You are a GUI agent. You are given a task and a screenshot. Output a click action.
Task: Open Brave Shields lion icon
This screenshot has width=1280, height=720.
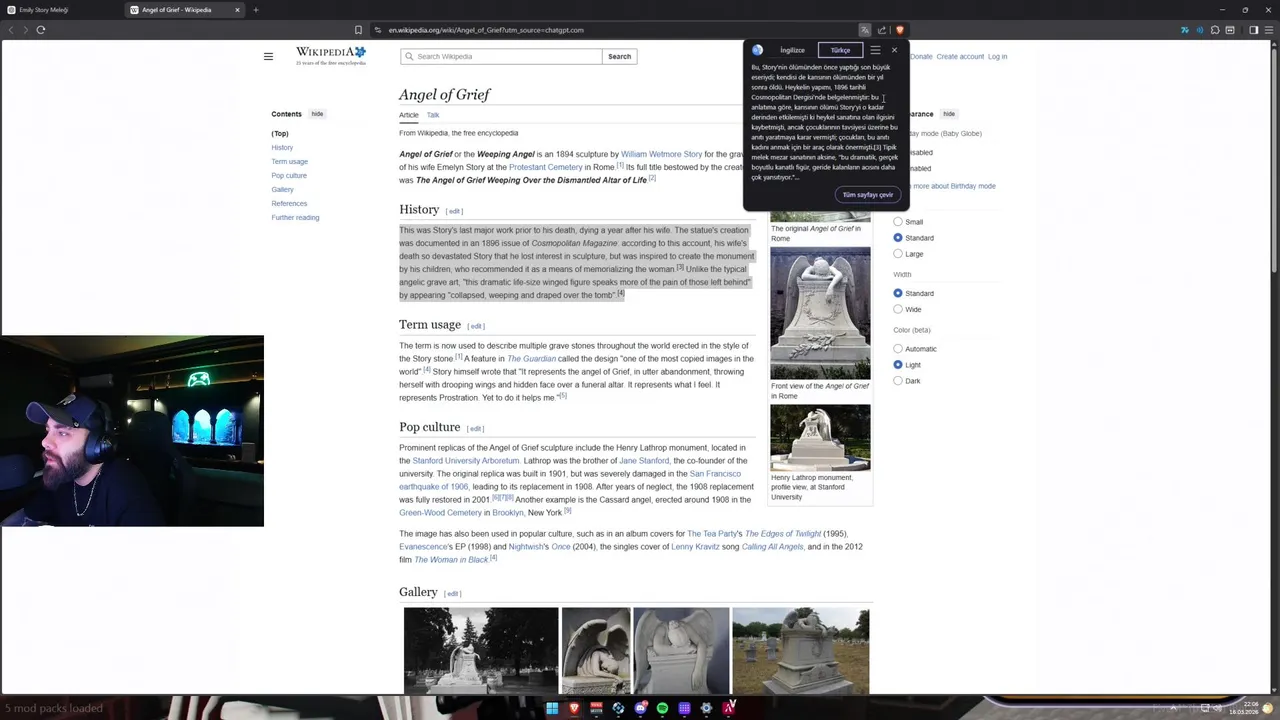point(899,30)
